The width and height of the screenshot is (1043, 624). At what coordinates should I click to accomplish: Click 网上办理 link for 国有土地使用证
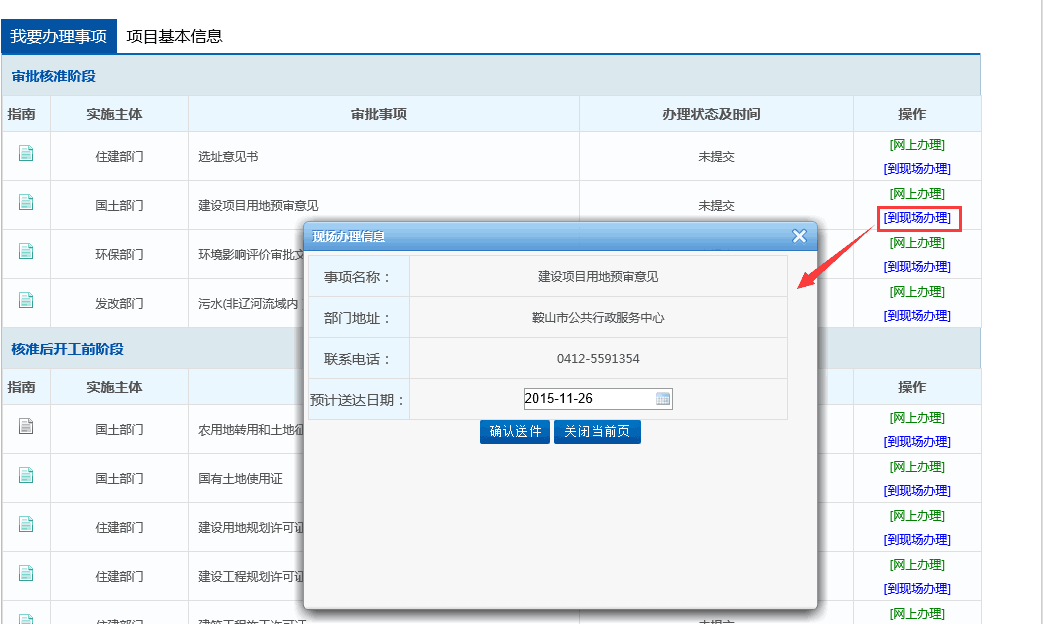point(917,467)
